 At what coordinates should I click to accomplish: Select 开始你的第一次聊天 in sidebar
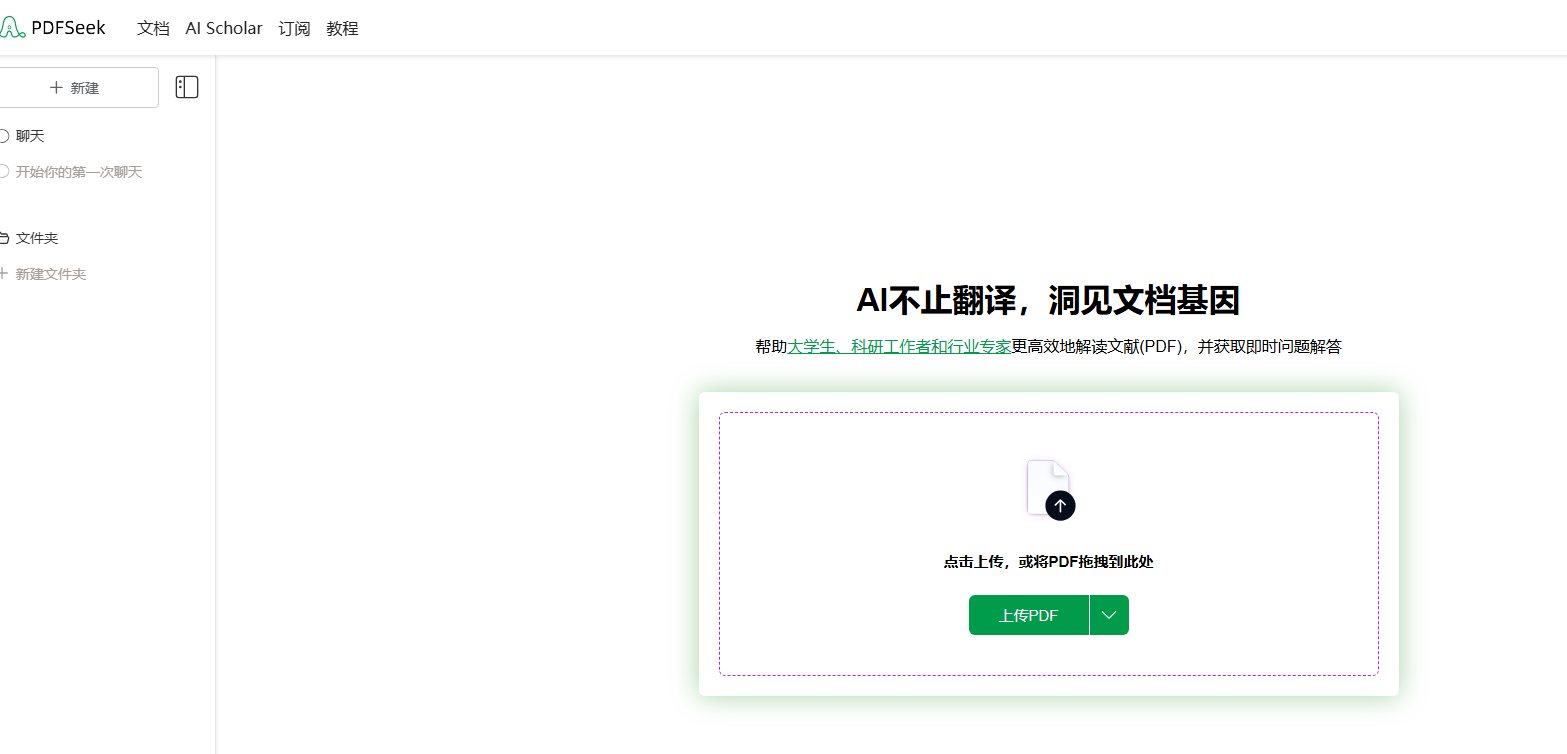point(79,172)
